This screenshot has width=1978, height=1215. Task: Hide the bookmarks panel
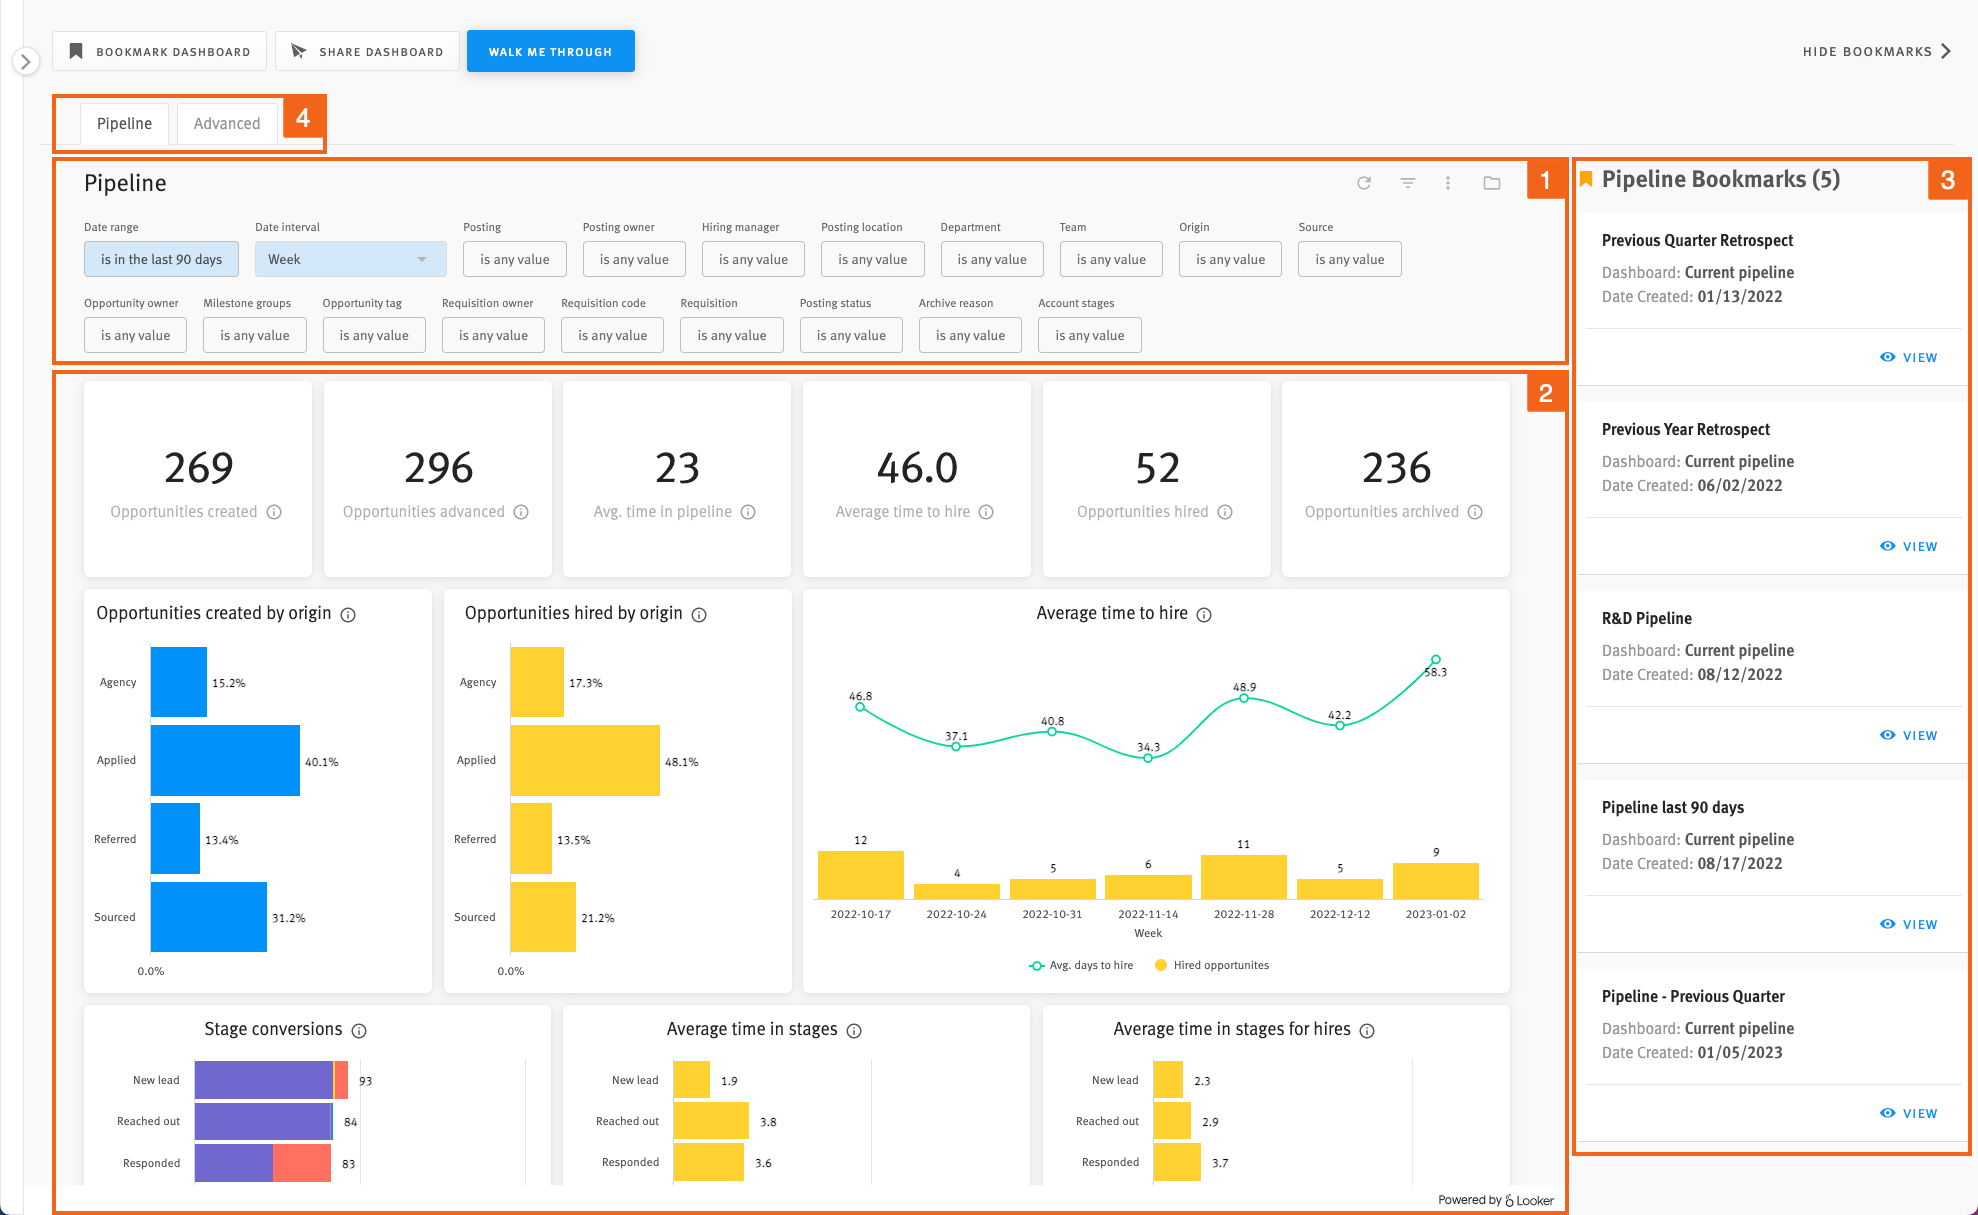[1877, 51]
